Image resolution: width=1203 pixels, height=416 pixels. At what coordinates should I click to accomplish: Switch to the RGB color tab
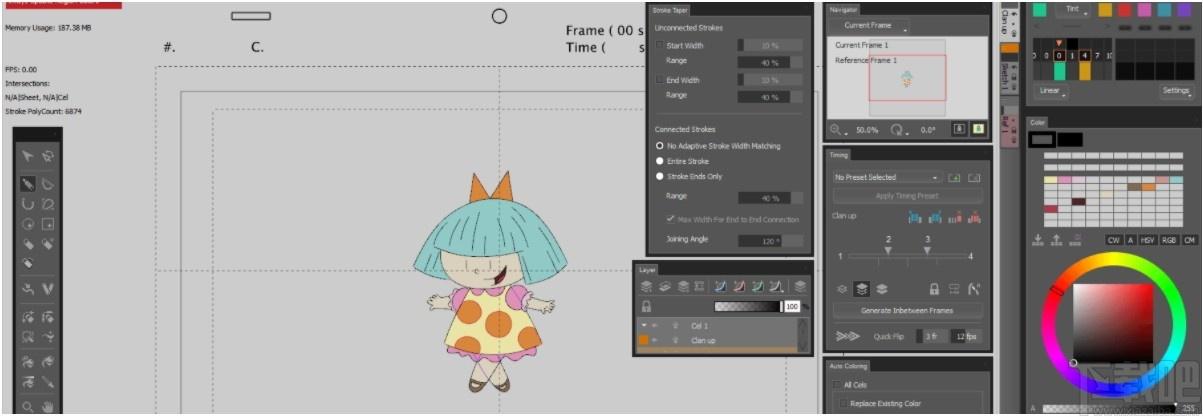click(1168, 240)
